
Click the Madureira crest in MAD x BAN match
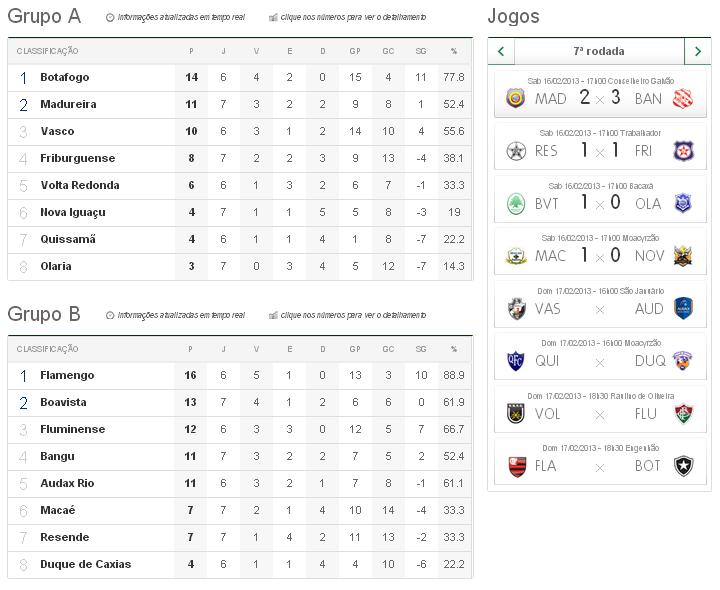pos(516,98)
